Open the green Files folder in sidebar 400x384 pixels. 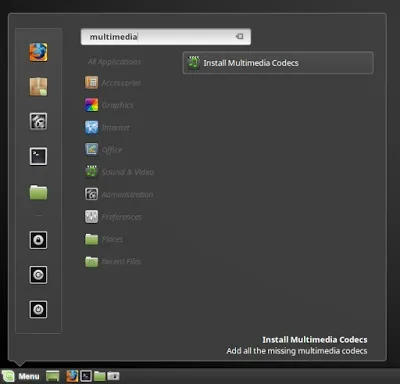tap(38, 192)
